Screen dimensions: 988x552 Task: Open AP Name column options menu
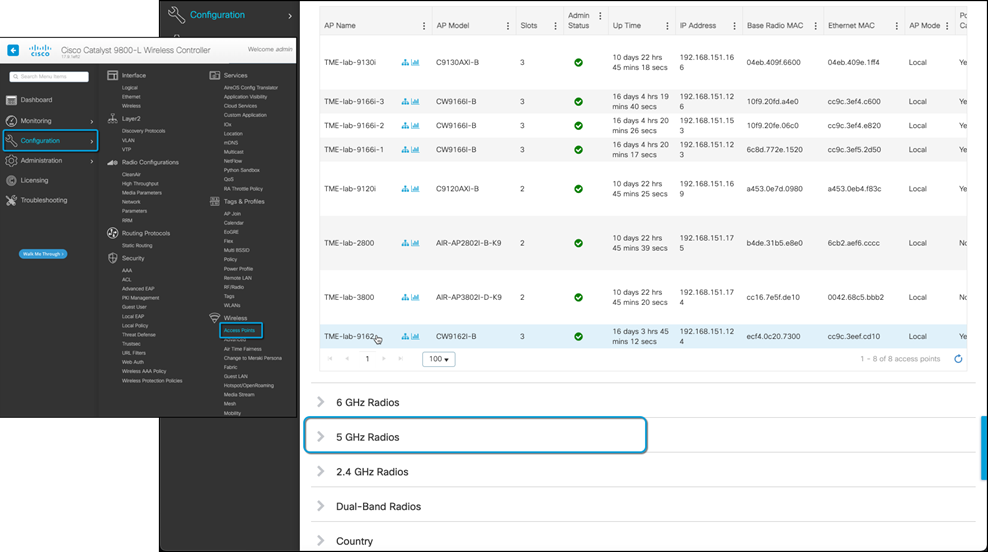coord(424,26)
